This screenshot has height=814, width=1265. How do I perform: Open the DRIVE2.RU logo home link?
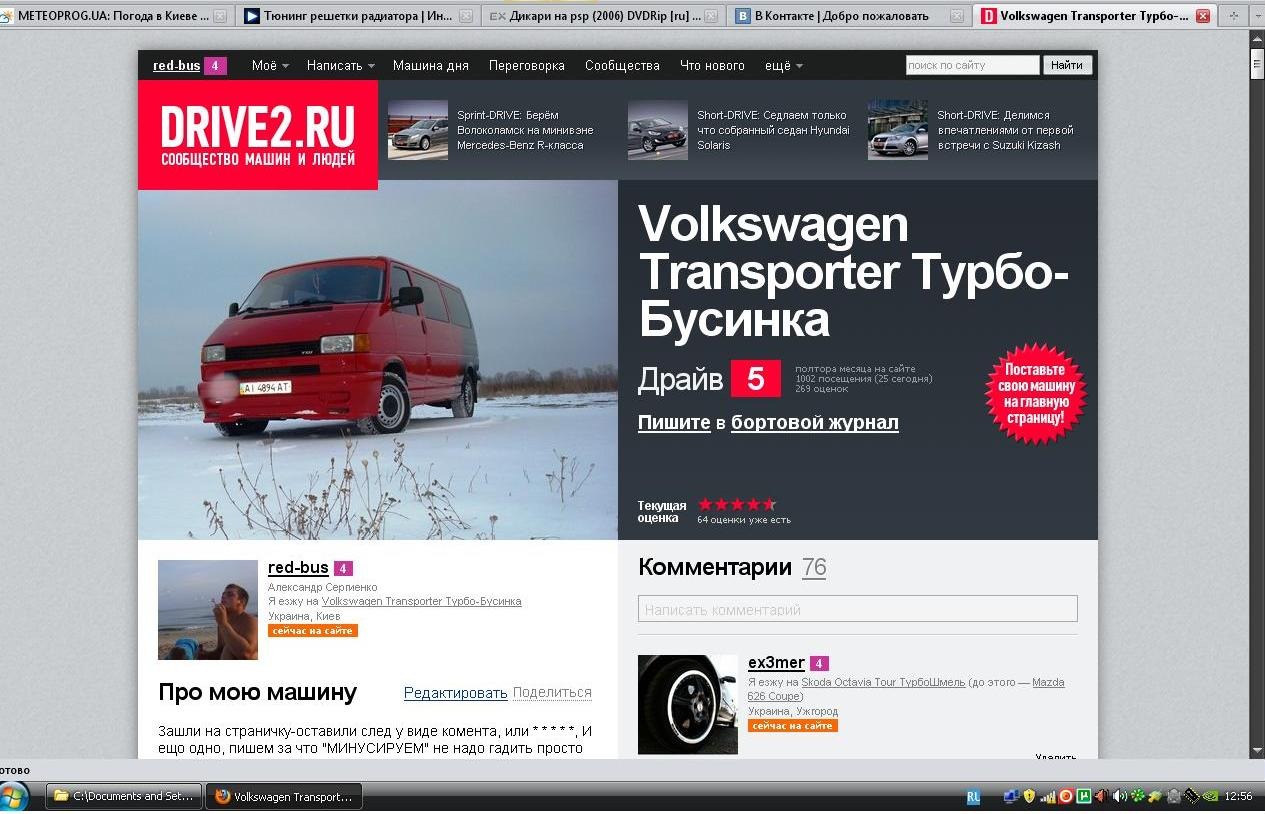[x=258, y=135]
